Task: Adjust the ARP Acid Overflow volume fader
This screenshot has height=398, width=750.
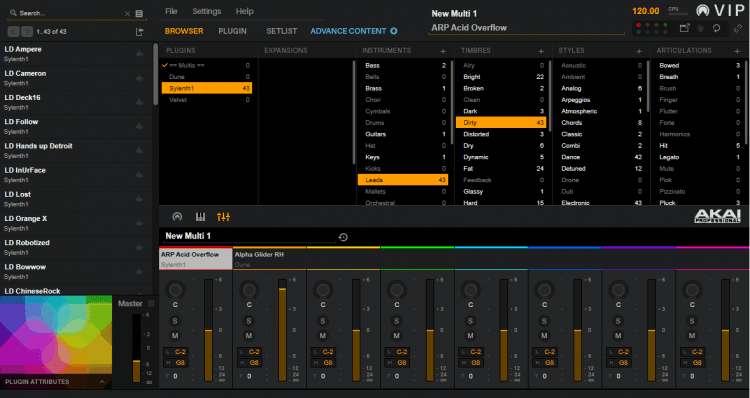Action: click(209, 331)
